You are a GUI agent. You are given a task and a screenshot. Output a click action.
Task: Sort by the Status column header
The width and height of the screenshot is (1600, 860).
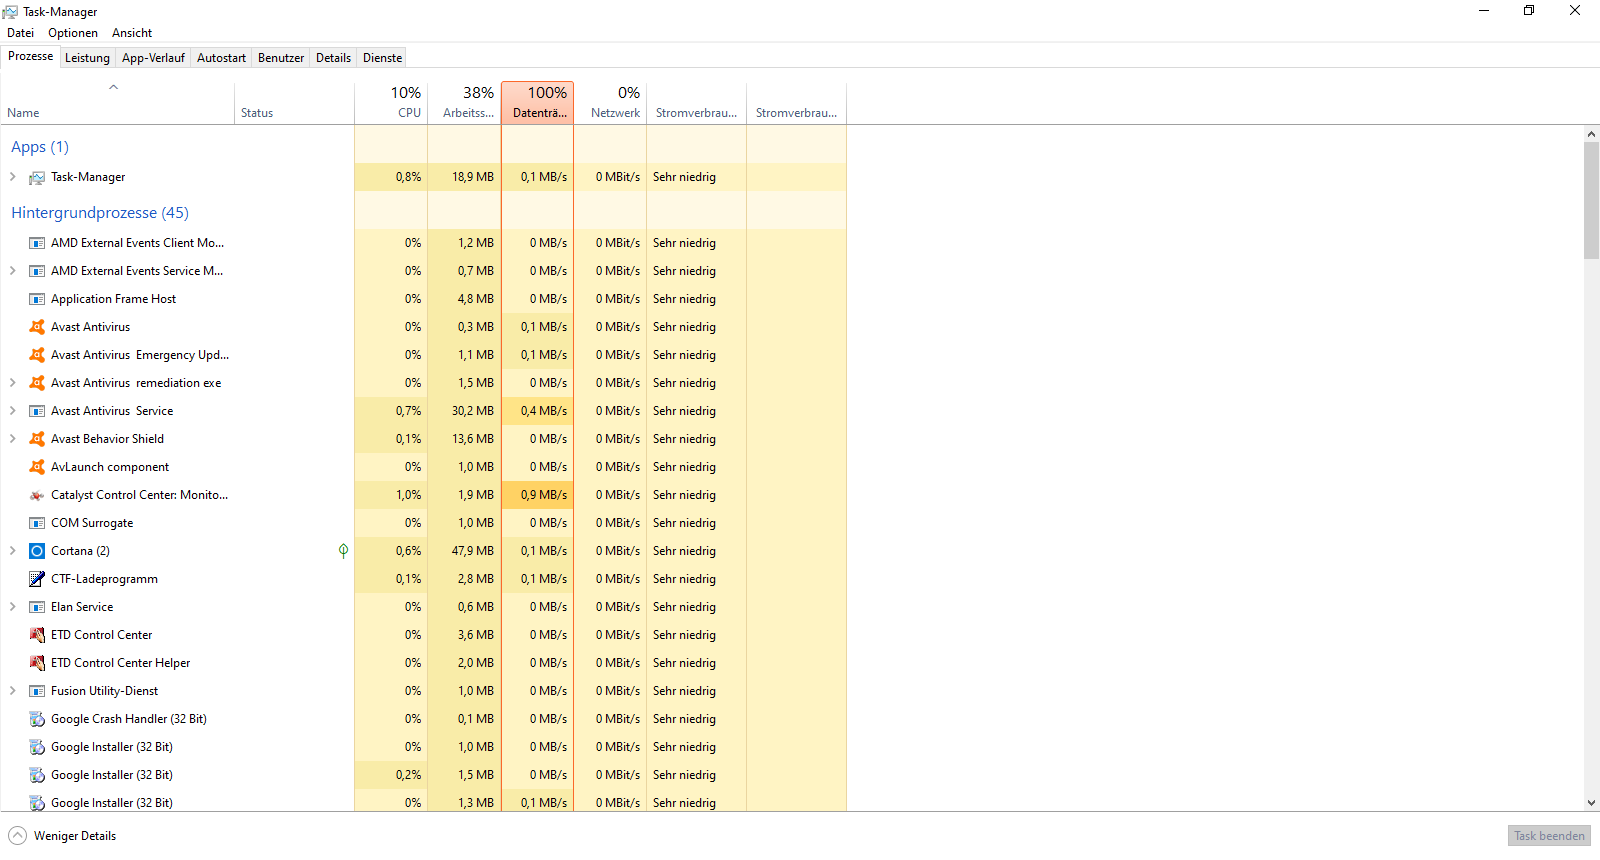294,103
